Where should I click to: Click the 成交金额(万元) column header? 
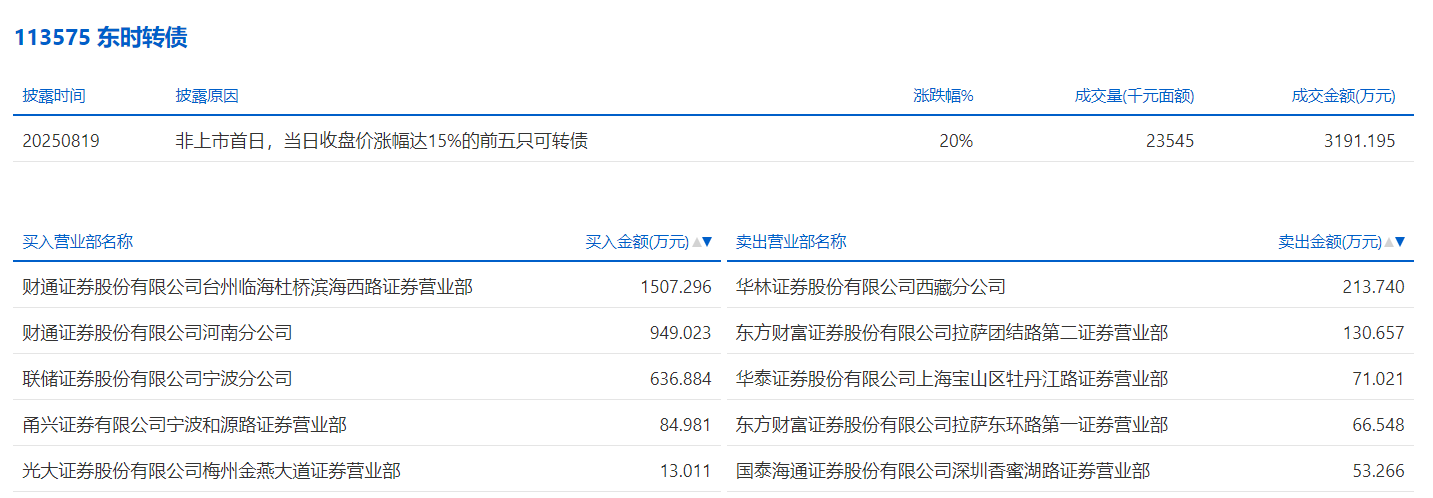[x=1343, y=96]
